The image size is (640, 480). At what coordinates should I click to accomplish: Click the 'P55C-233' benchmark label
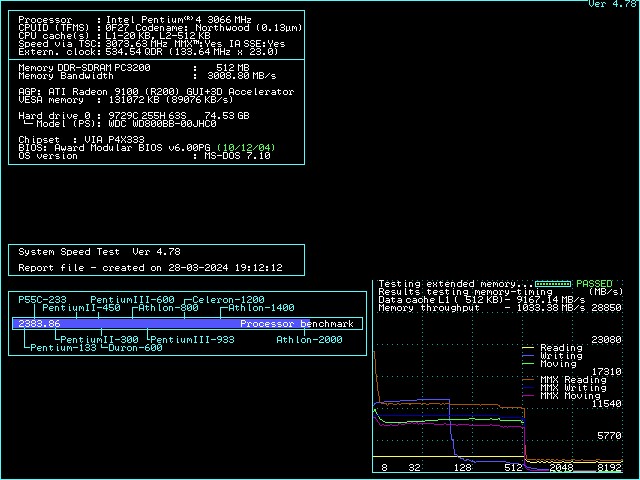42,300
